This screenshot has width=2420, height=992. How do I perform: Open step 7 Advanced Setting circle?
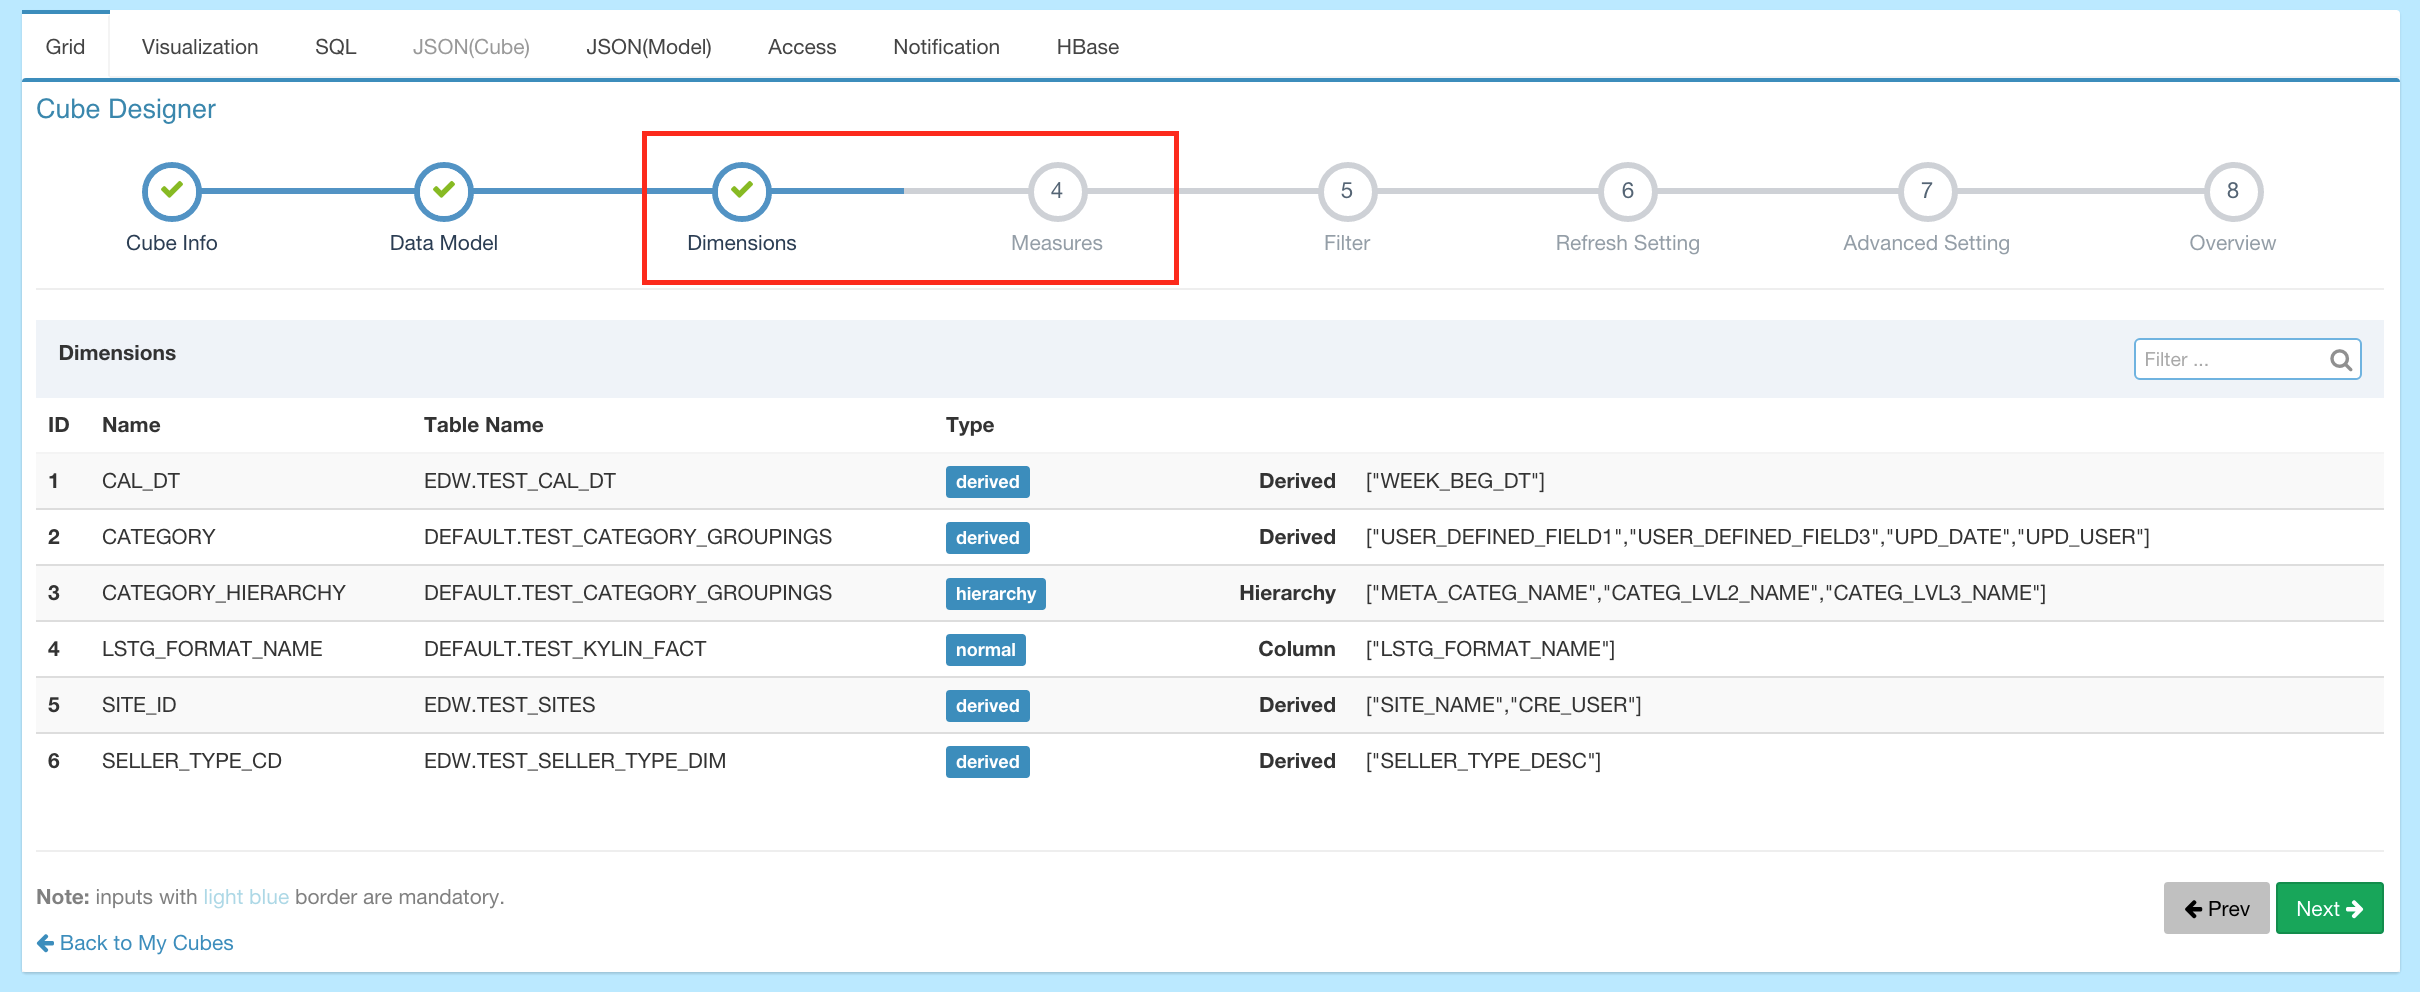pyautogui.click(x=1926, y=191)
